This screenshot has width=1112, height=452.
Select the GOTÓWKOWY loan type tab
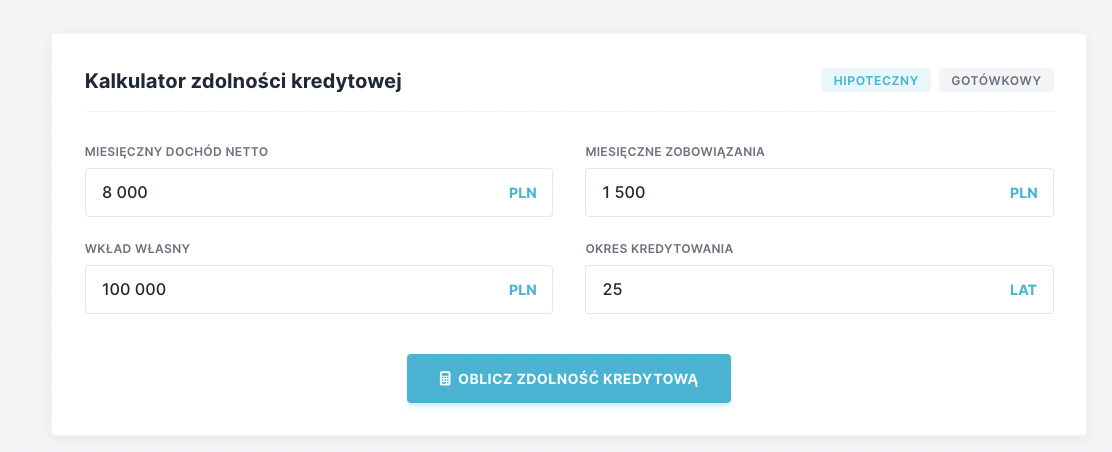pyautogui.click(x=996, y=81)
